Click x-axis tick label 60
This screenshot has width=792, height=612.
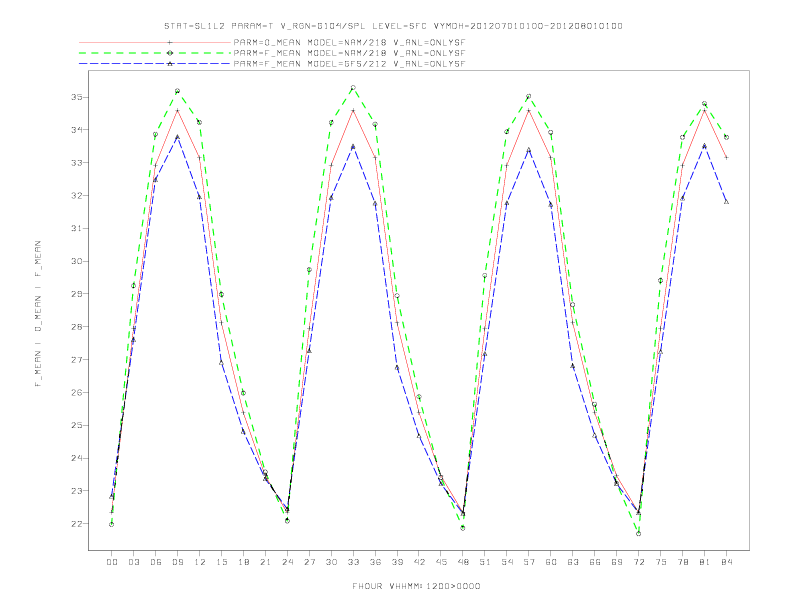551,562
